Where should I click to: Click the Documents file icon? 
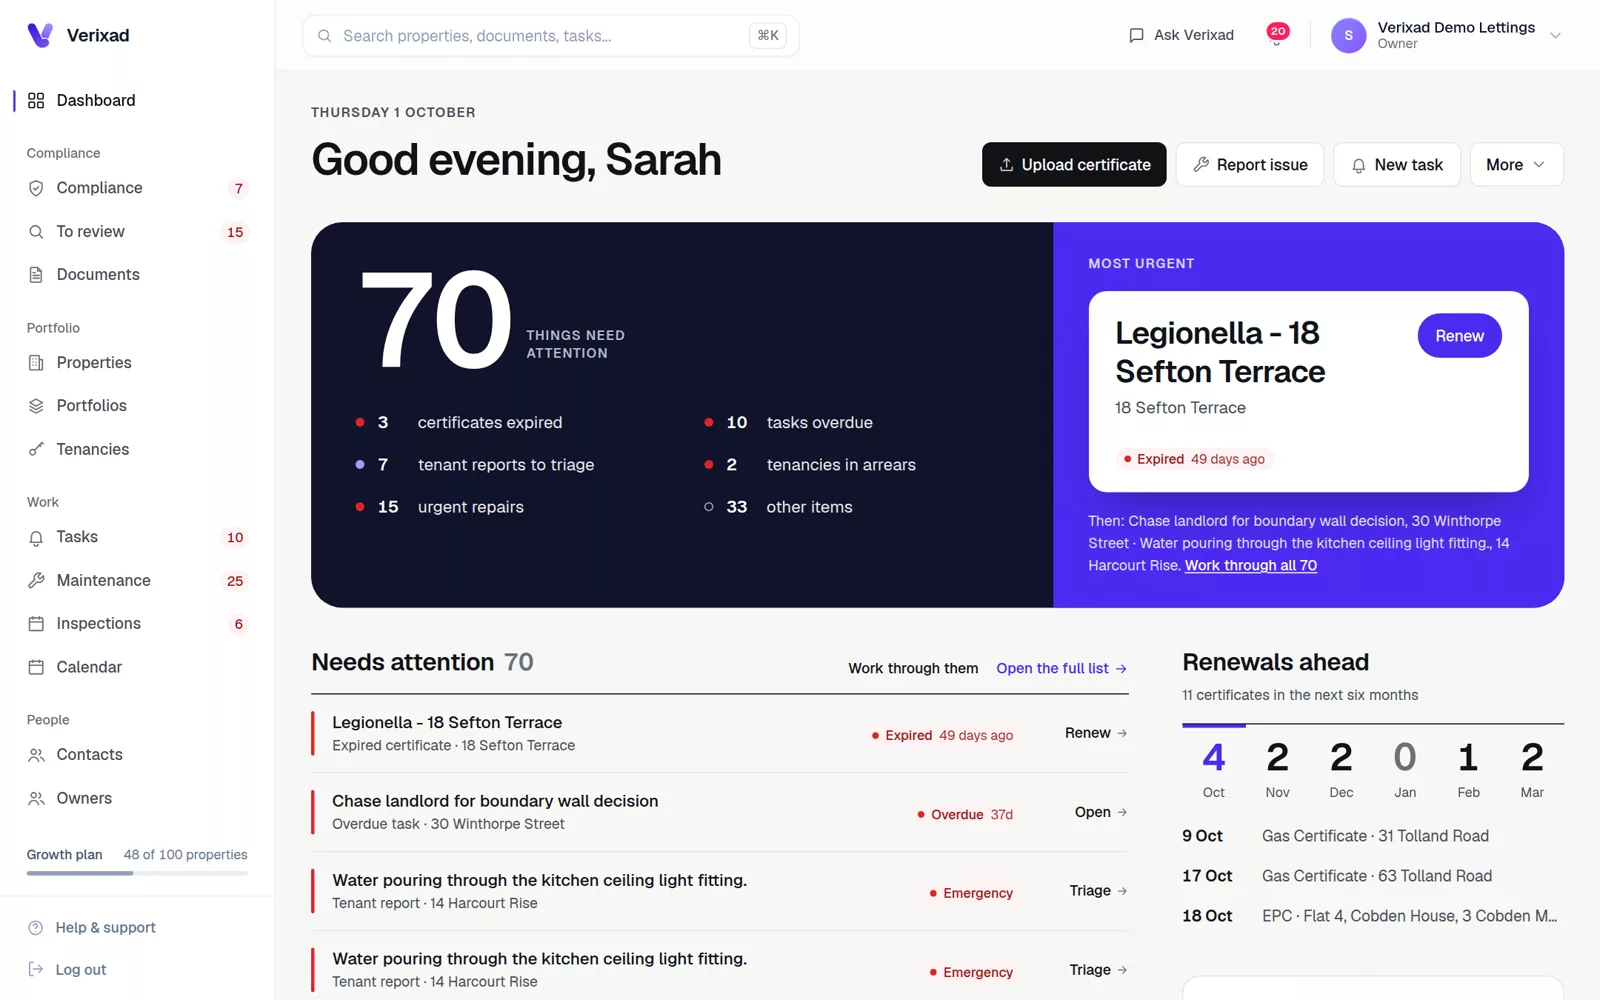36,275
